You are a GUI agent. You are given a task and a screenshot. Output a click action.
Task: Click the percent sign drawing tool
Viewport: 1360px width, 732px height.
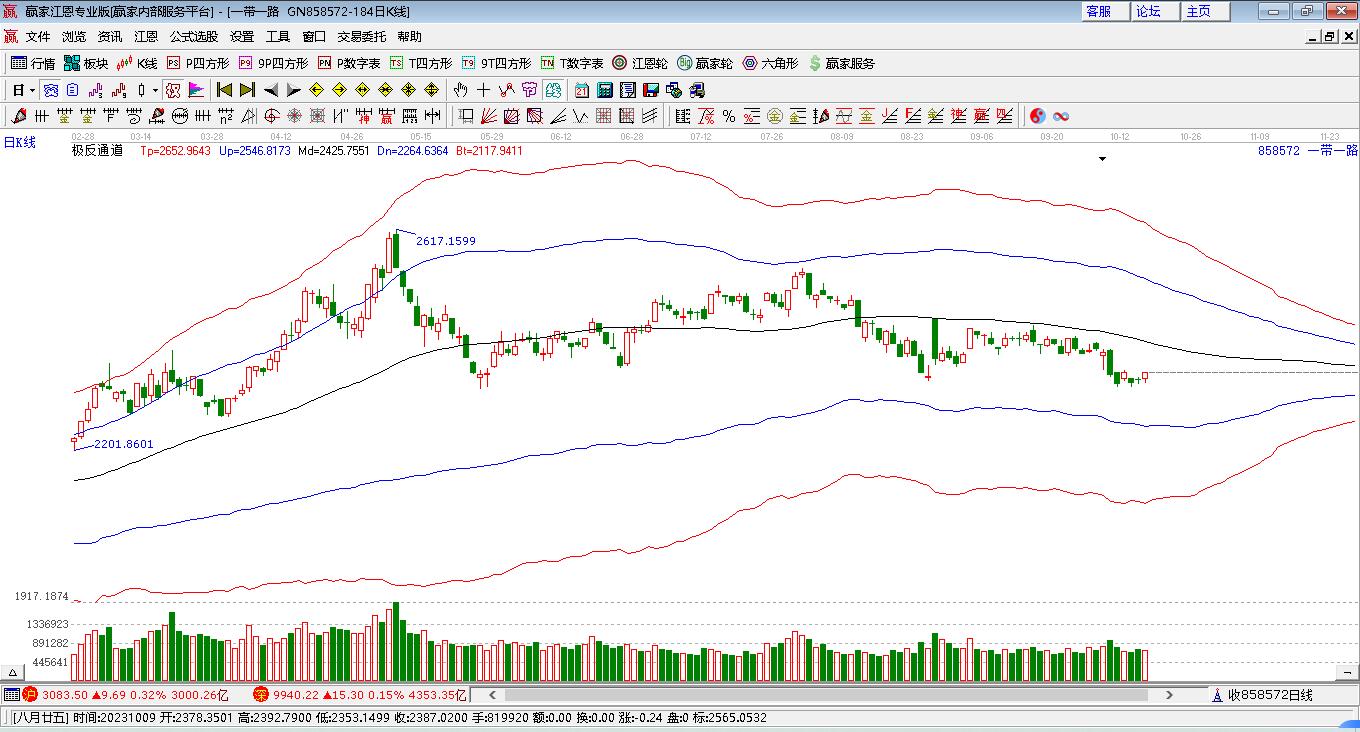click(729, 116)
